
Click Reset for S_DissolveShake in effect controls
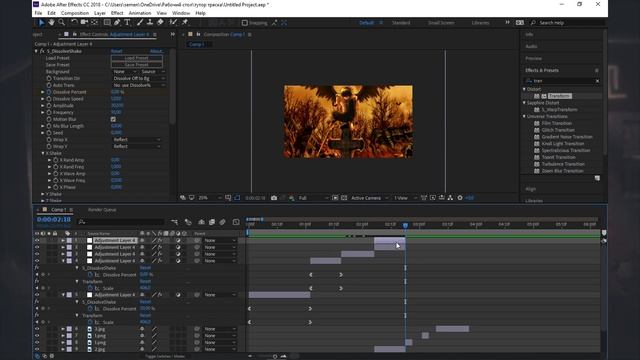coord(116,51)
